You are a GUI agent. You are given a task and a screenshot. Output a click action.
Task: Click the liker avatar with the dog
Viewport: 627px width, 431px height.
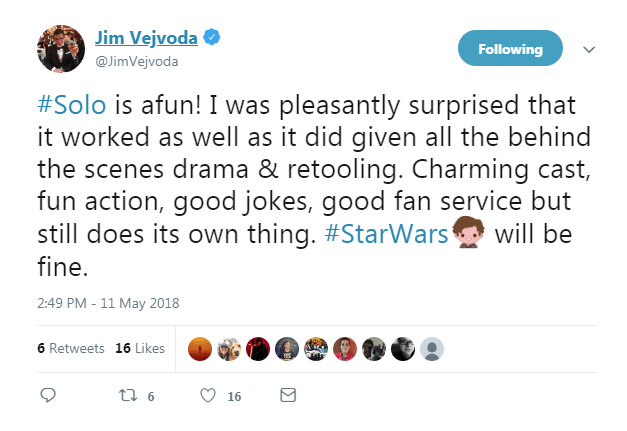click(229, 348)
